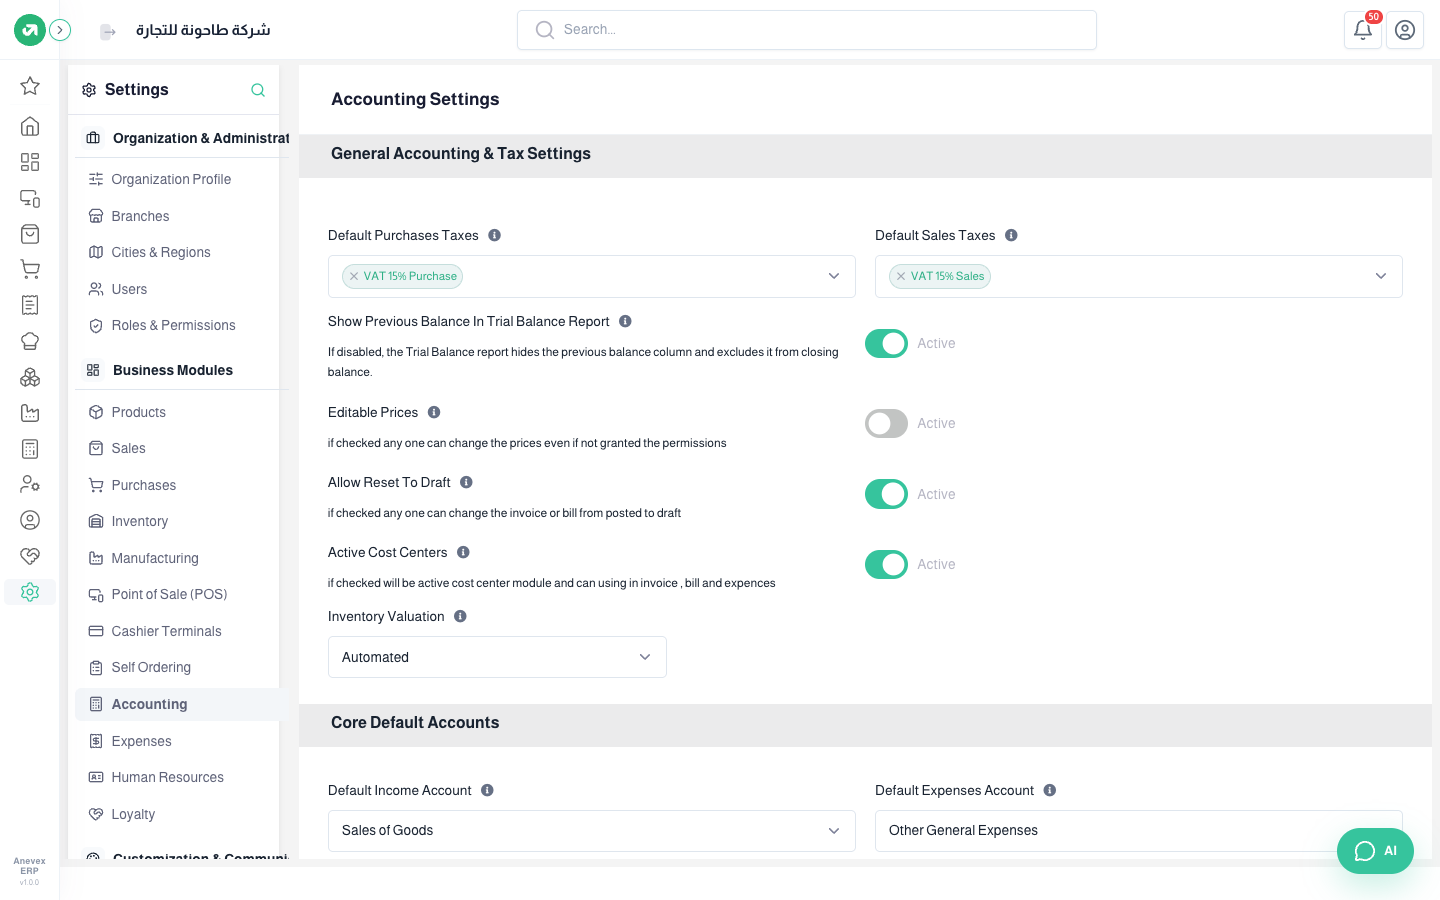Viewport: 1440px width, 900px height.
Task: Open the shopping cart icon in left rail
Action: point(30,269)
